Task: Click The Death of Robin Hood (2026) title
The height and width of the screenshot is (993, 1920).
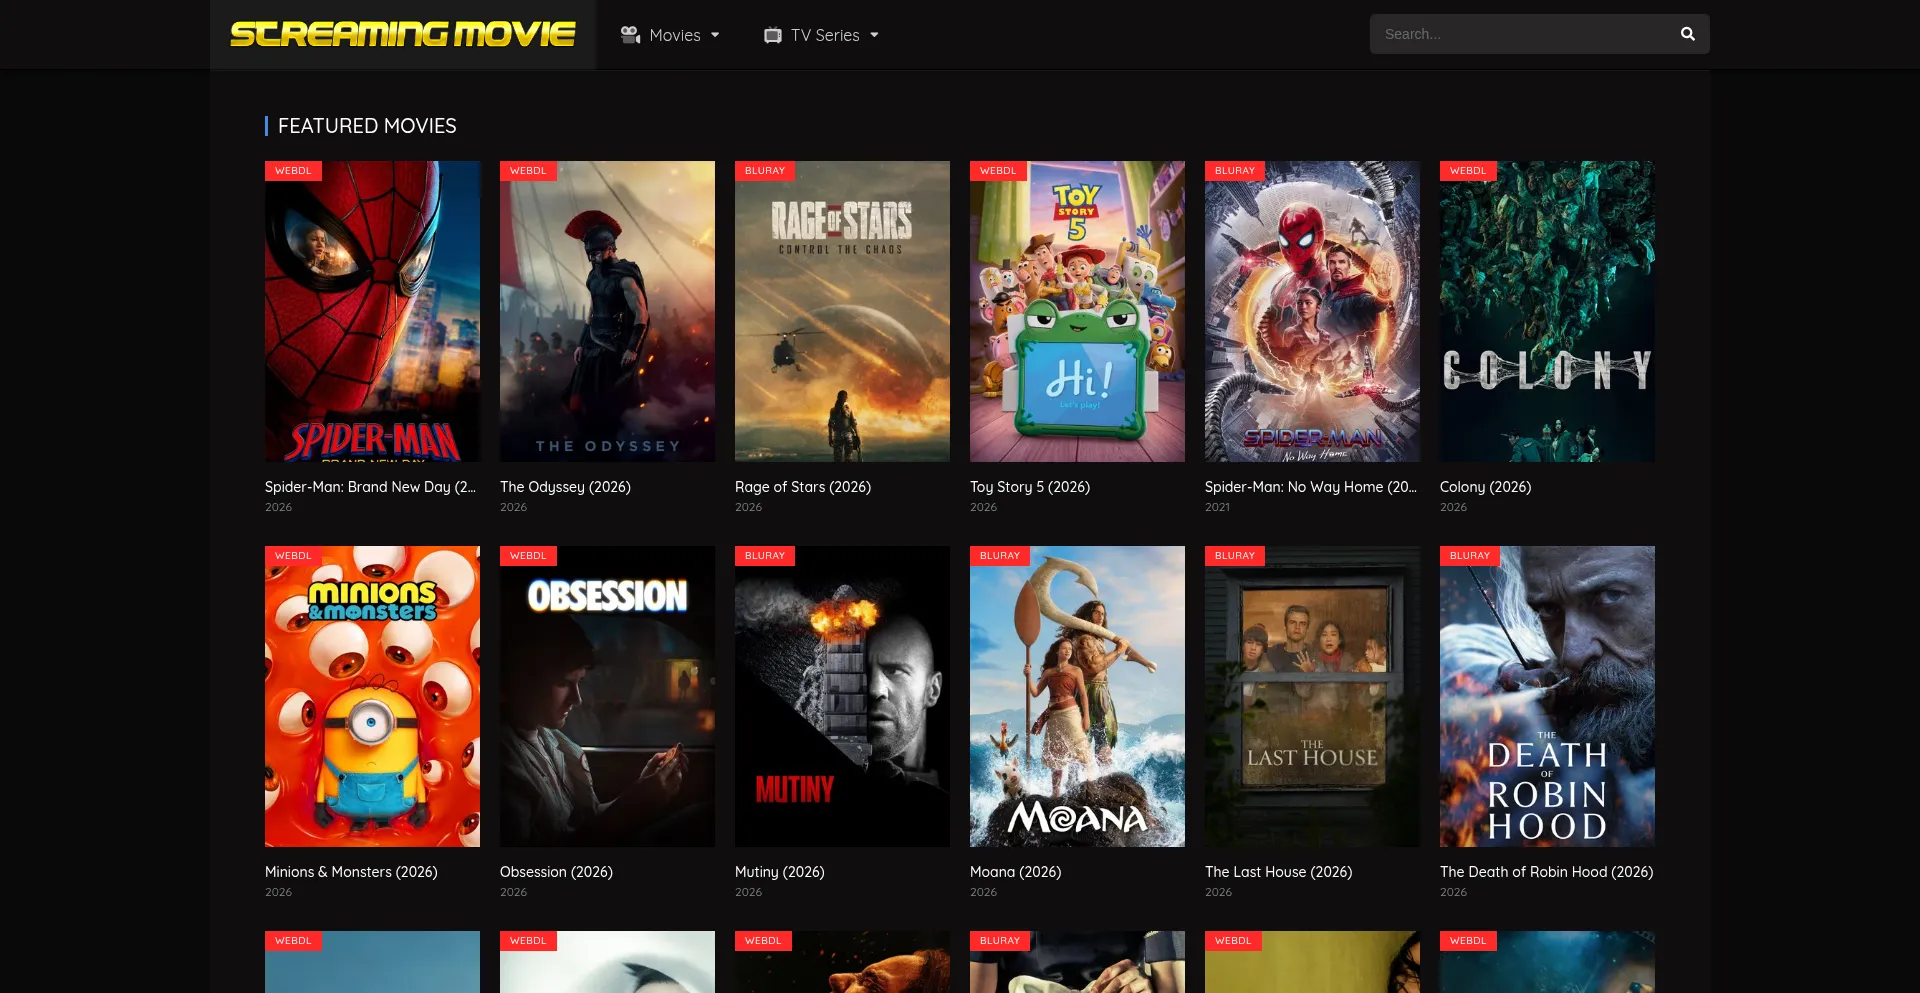Action: point(1546,872)
